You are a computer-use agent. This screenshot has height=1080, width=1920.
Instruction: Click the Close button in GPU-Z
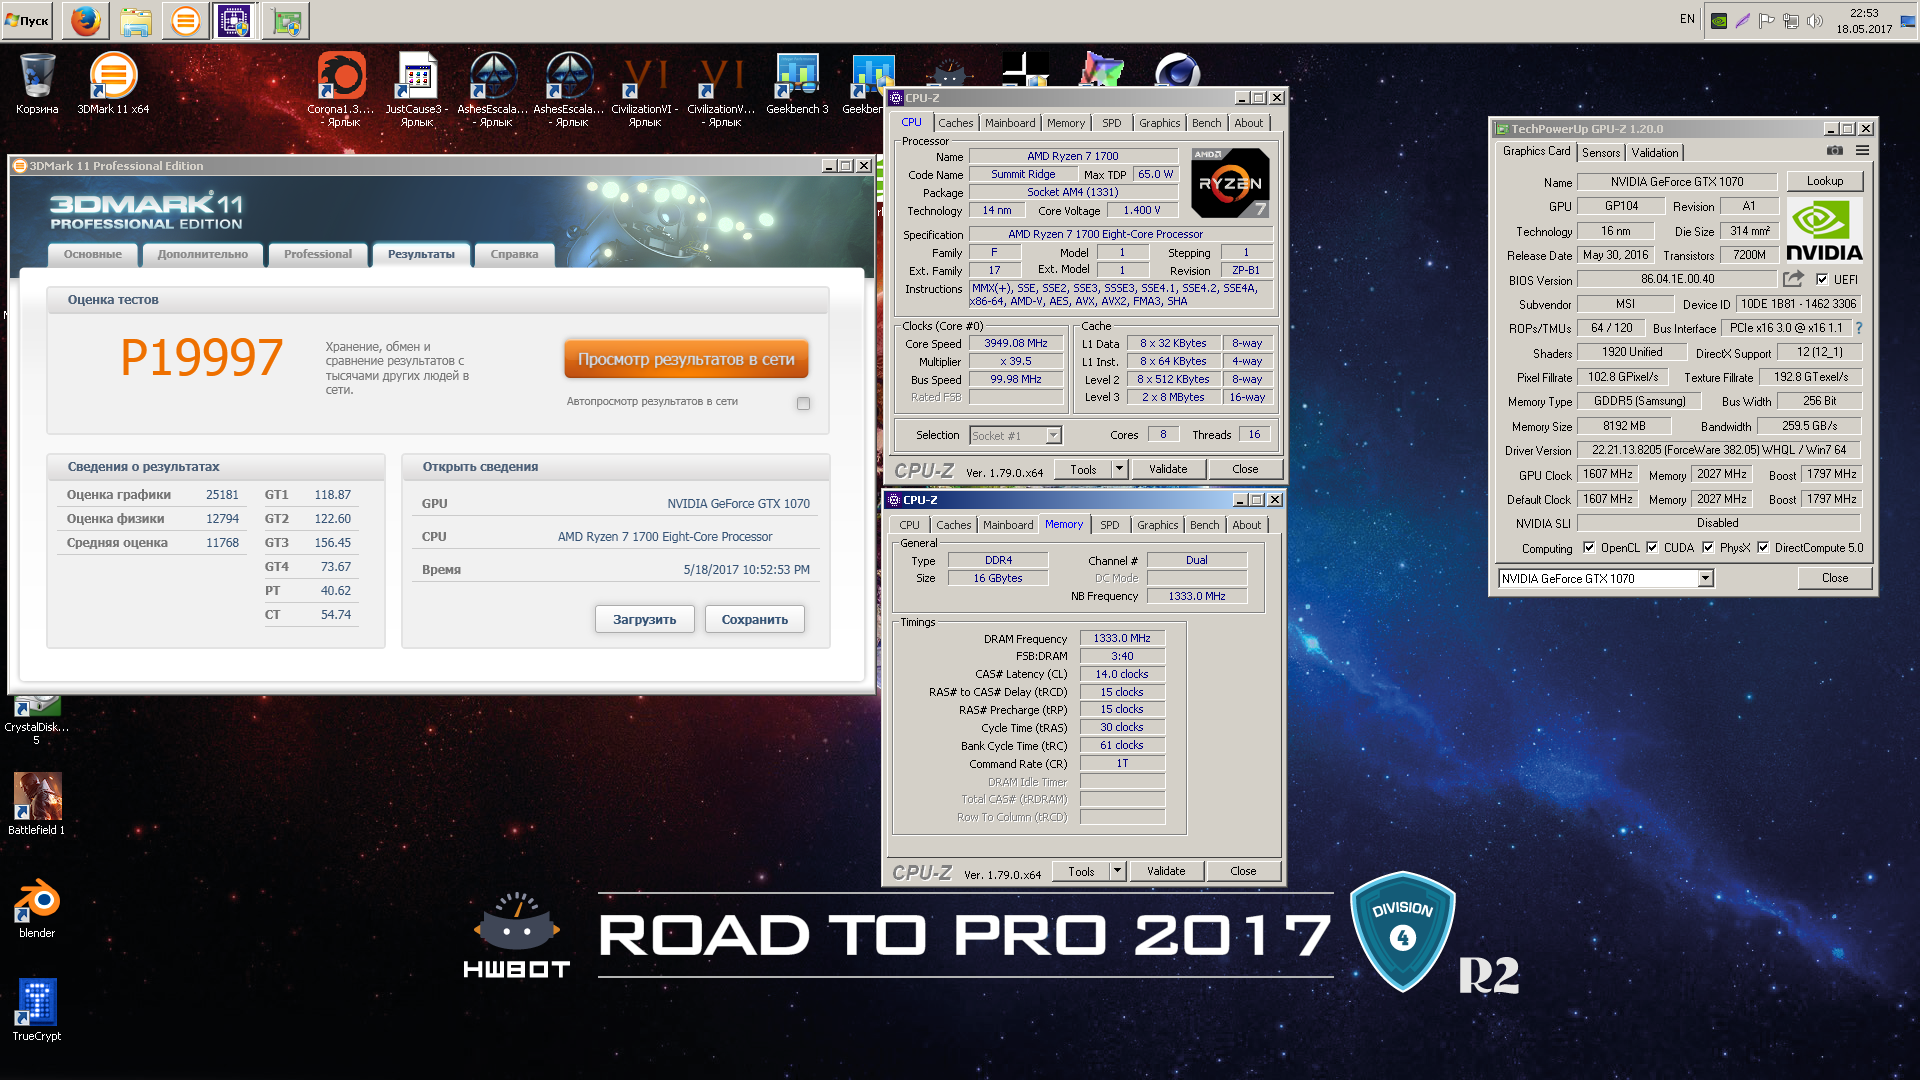pyautogui.click(x=1835, y=578)
